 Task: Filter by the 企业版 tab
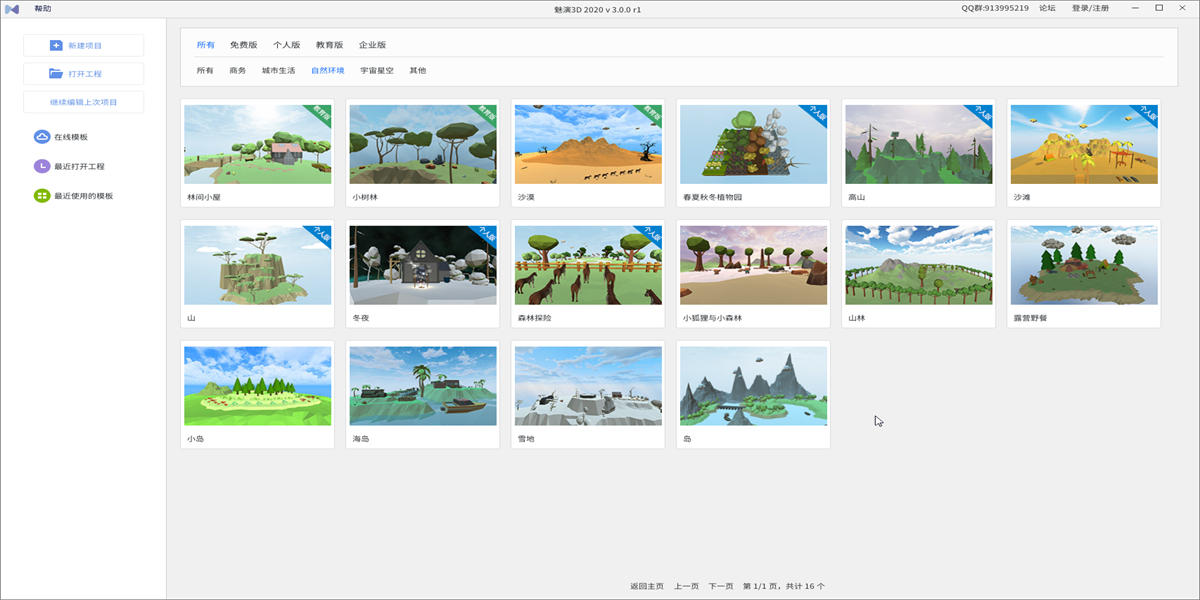click(x=372, y=45)
